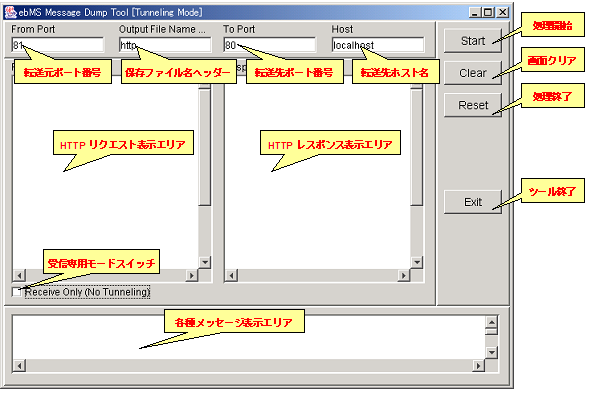Click up arrow of message area vertical scrollbar
Screen dimensions: 593x397
(x=491, y=322)
